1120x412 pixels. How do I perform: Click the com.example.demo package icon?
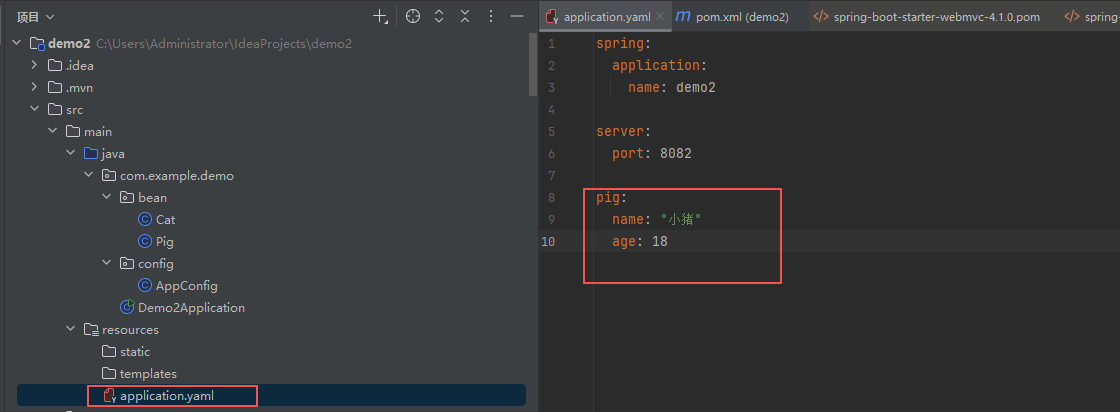(x=109, y=176)
